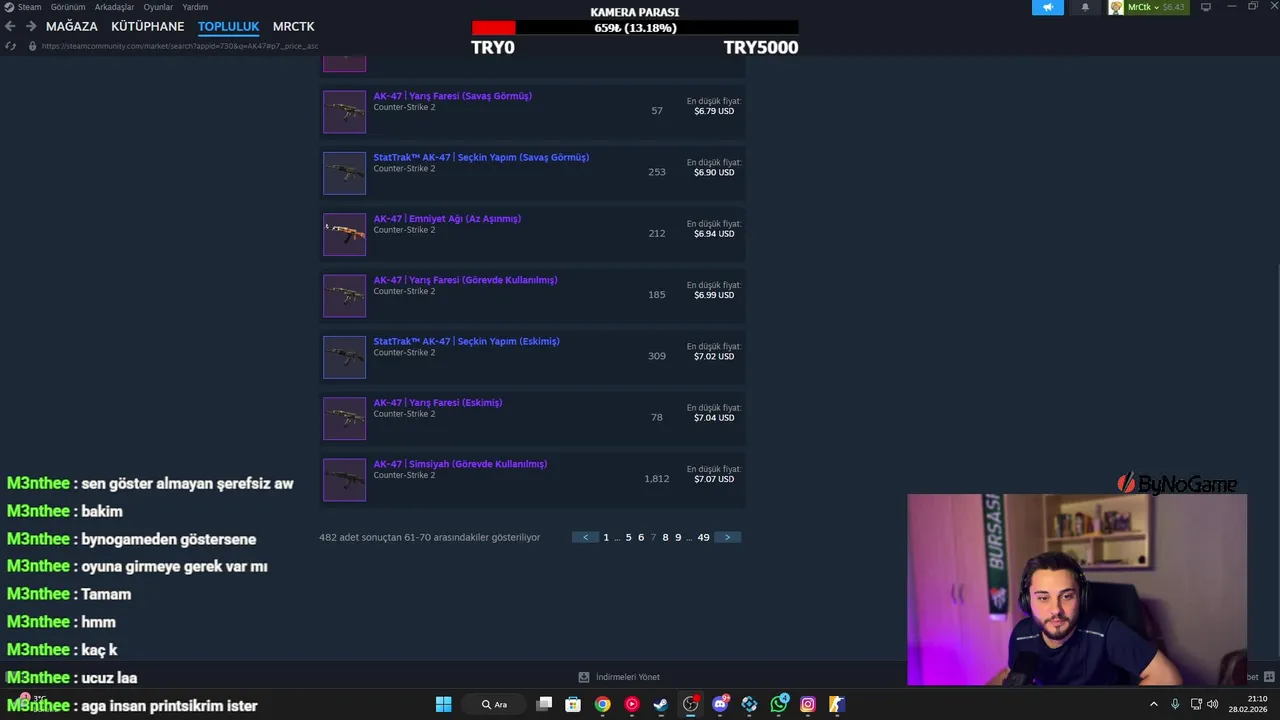
Task: Click the padlock site security icon
Action: tap(32, 46)
